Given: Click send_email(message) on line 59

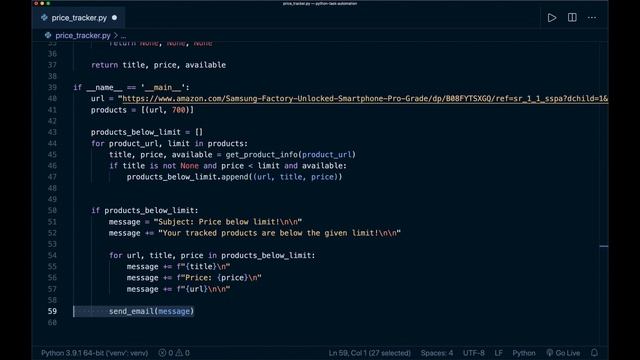Looking at the screenshot, I should [x=151, y=311].
